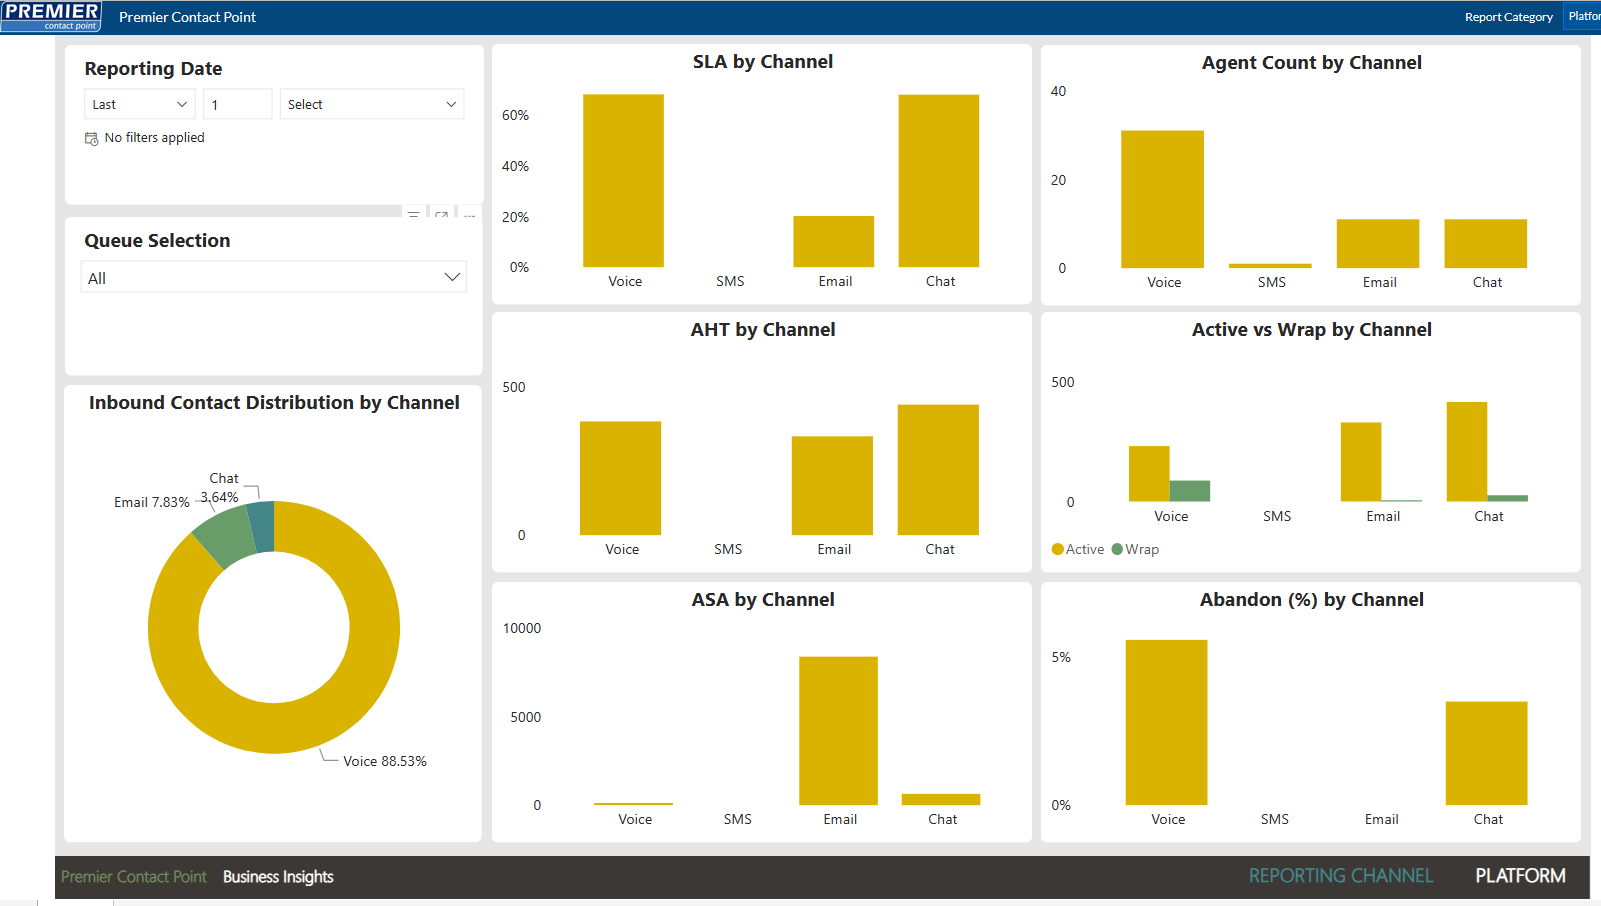Viewport: 1601px width, 906px height.
Task: Select the SMS bar in Agent Count chart
Action: click(x=1270, y=266)
